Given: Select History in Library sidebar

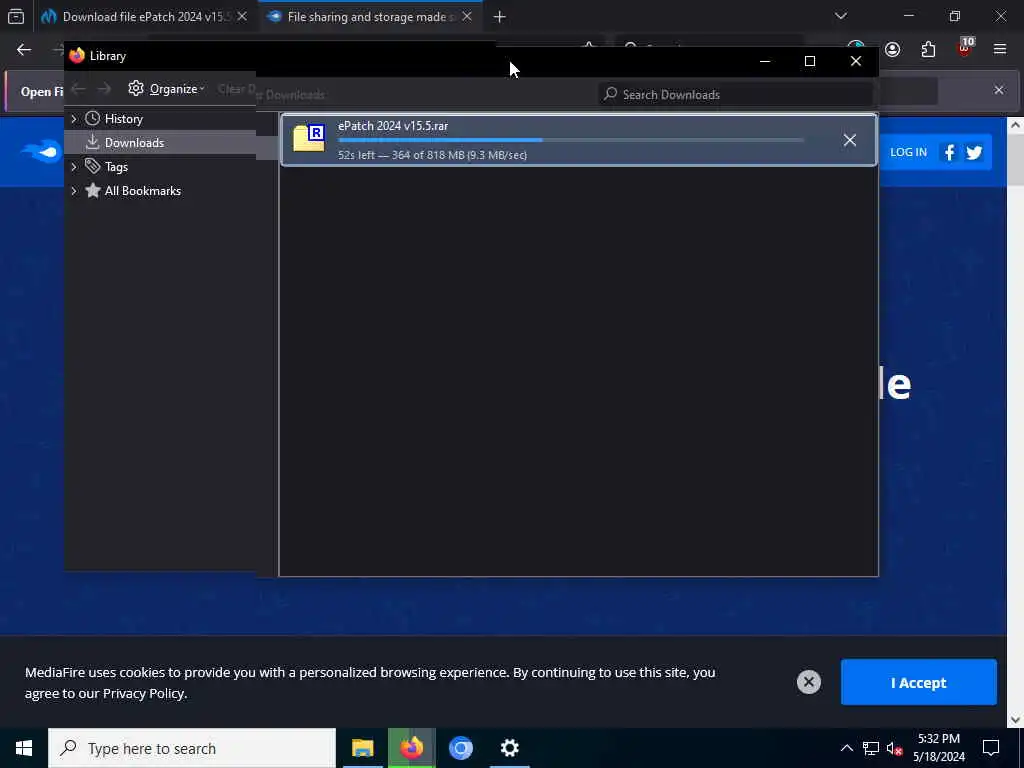Looking at the screenshot, I should [x=123, y=119].
